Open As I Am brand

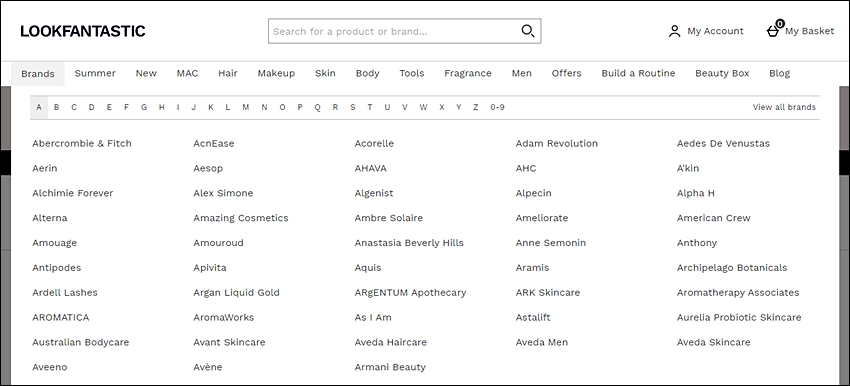[x=373, y=318]
